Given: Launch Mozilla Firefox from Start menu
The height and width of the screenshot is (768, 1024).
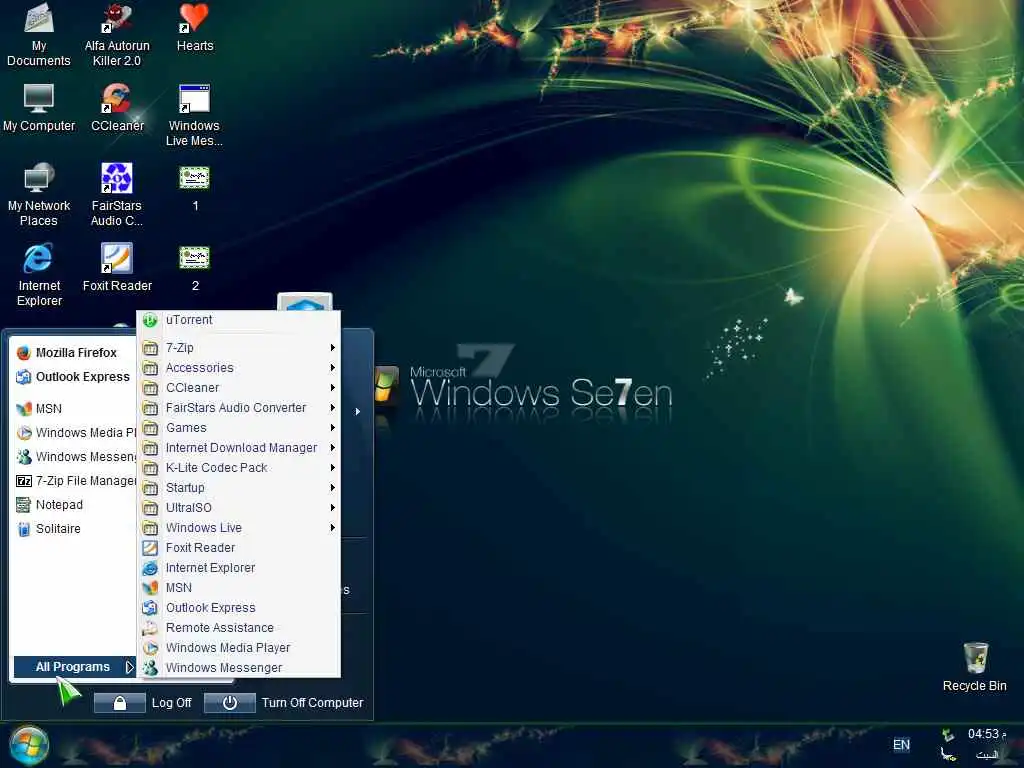Looking at the screenshot, I should coord(72,353).
